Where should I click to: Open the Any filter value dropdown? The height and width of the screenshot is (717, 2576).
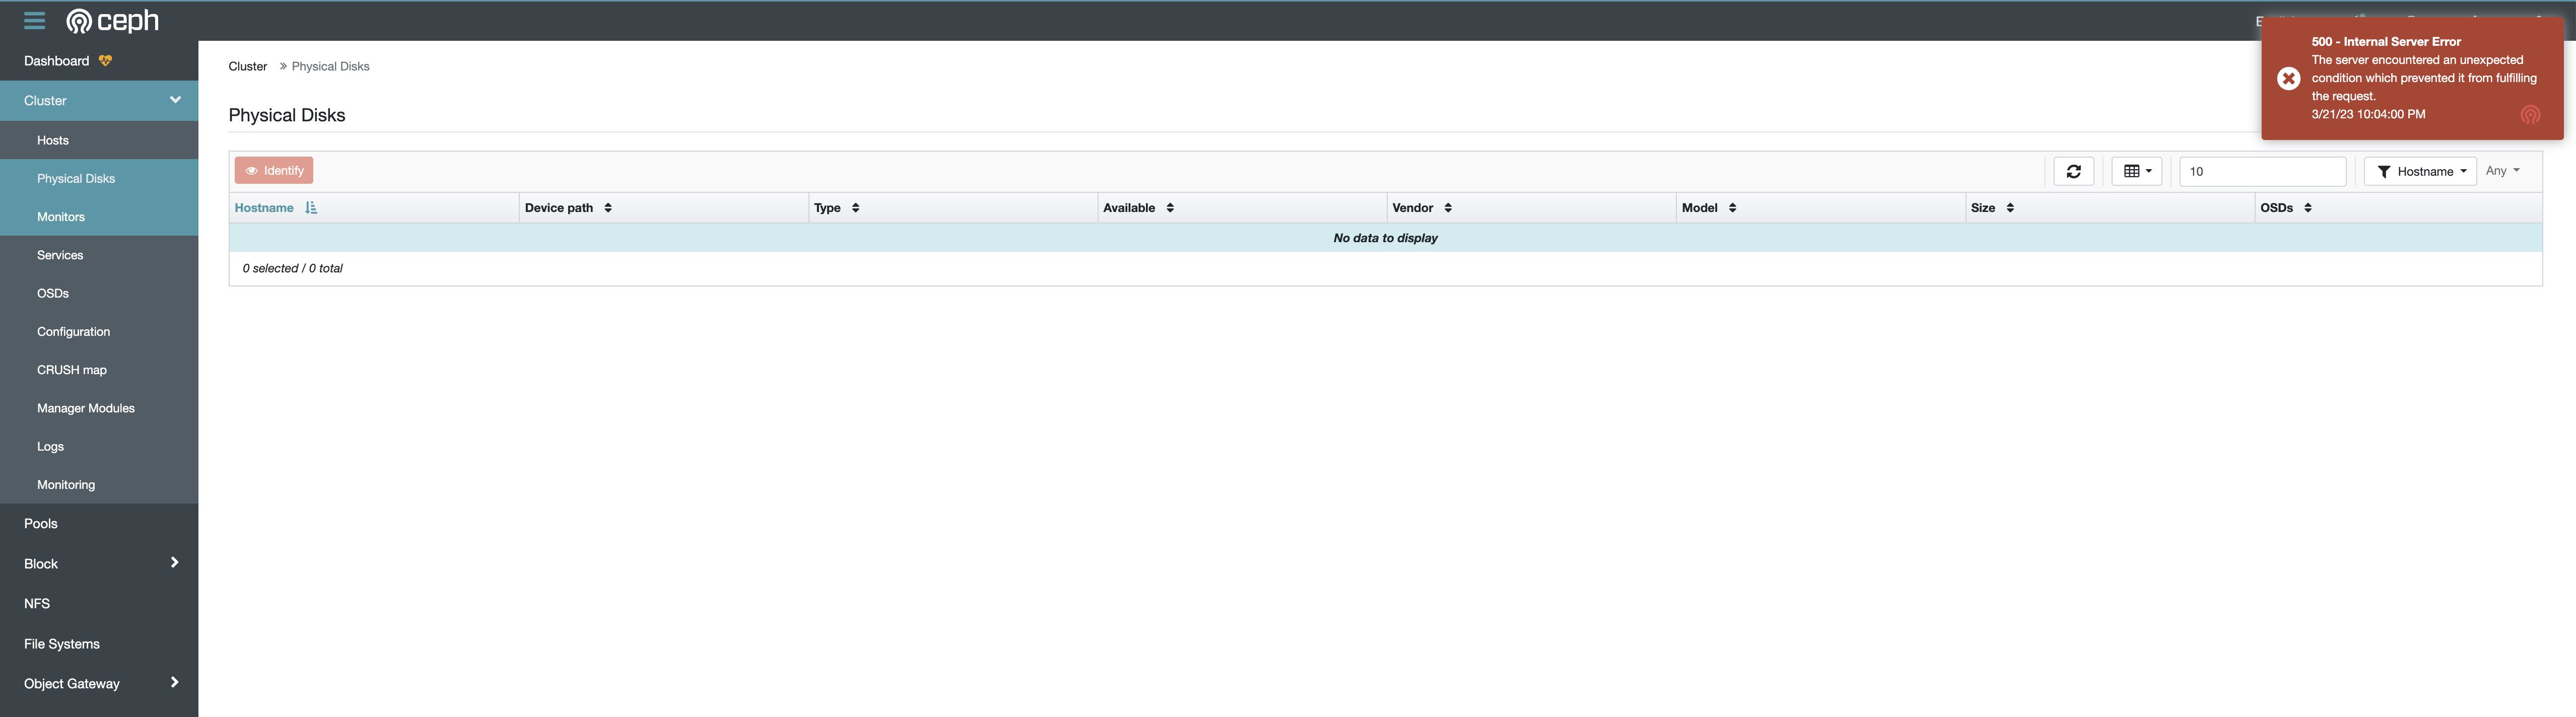pos(2502,171)
